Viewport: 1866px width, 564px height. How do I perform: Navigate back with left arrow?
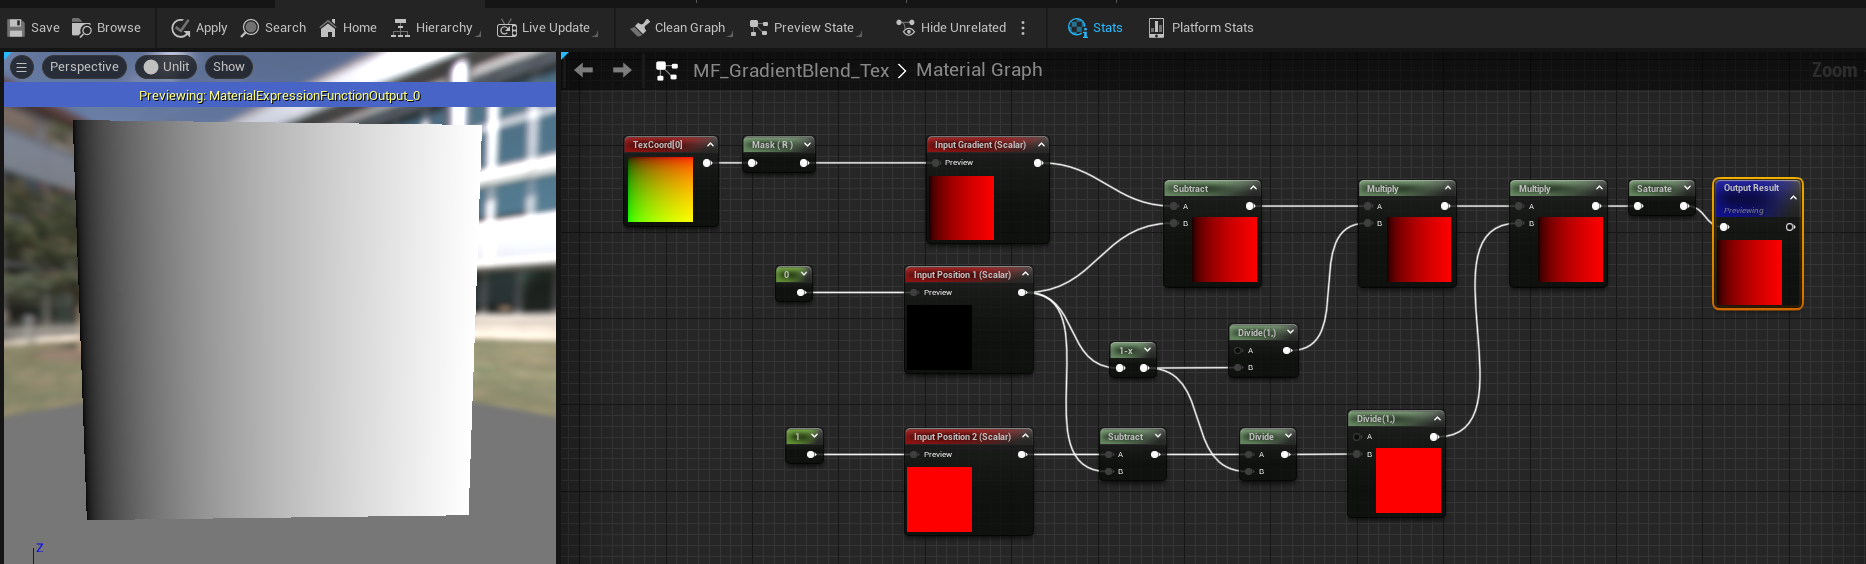584,70
